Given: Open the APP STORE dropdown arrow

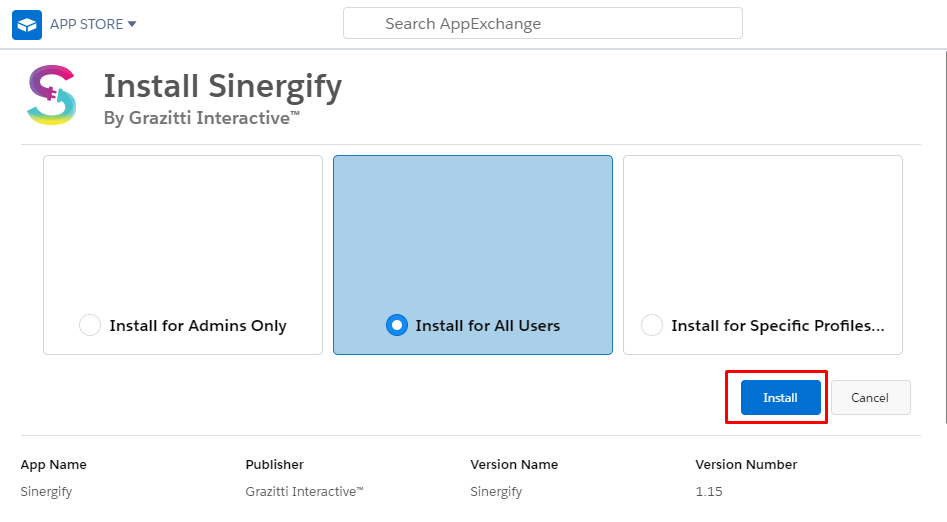Looking at the screenshot, I should (132, 24).
